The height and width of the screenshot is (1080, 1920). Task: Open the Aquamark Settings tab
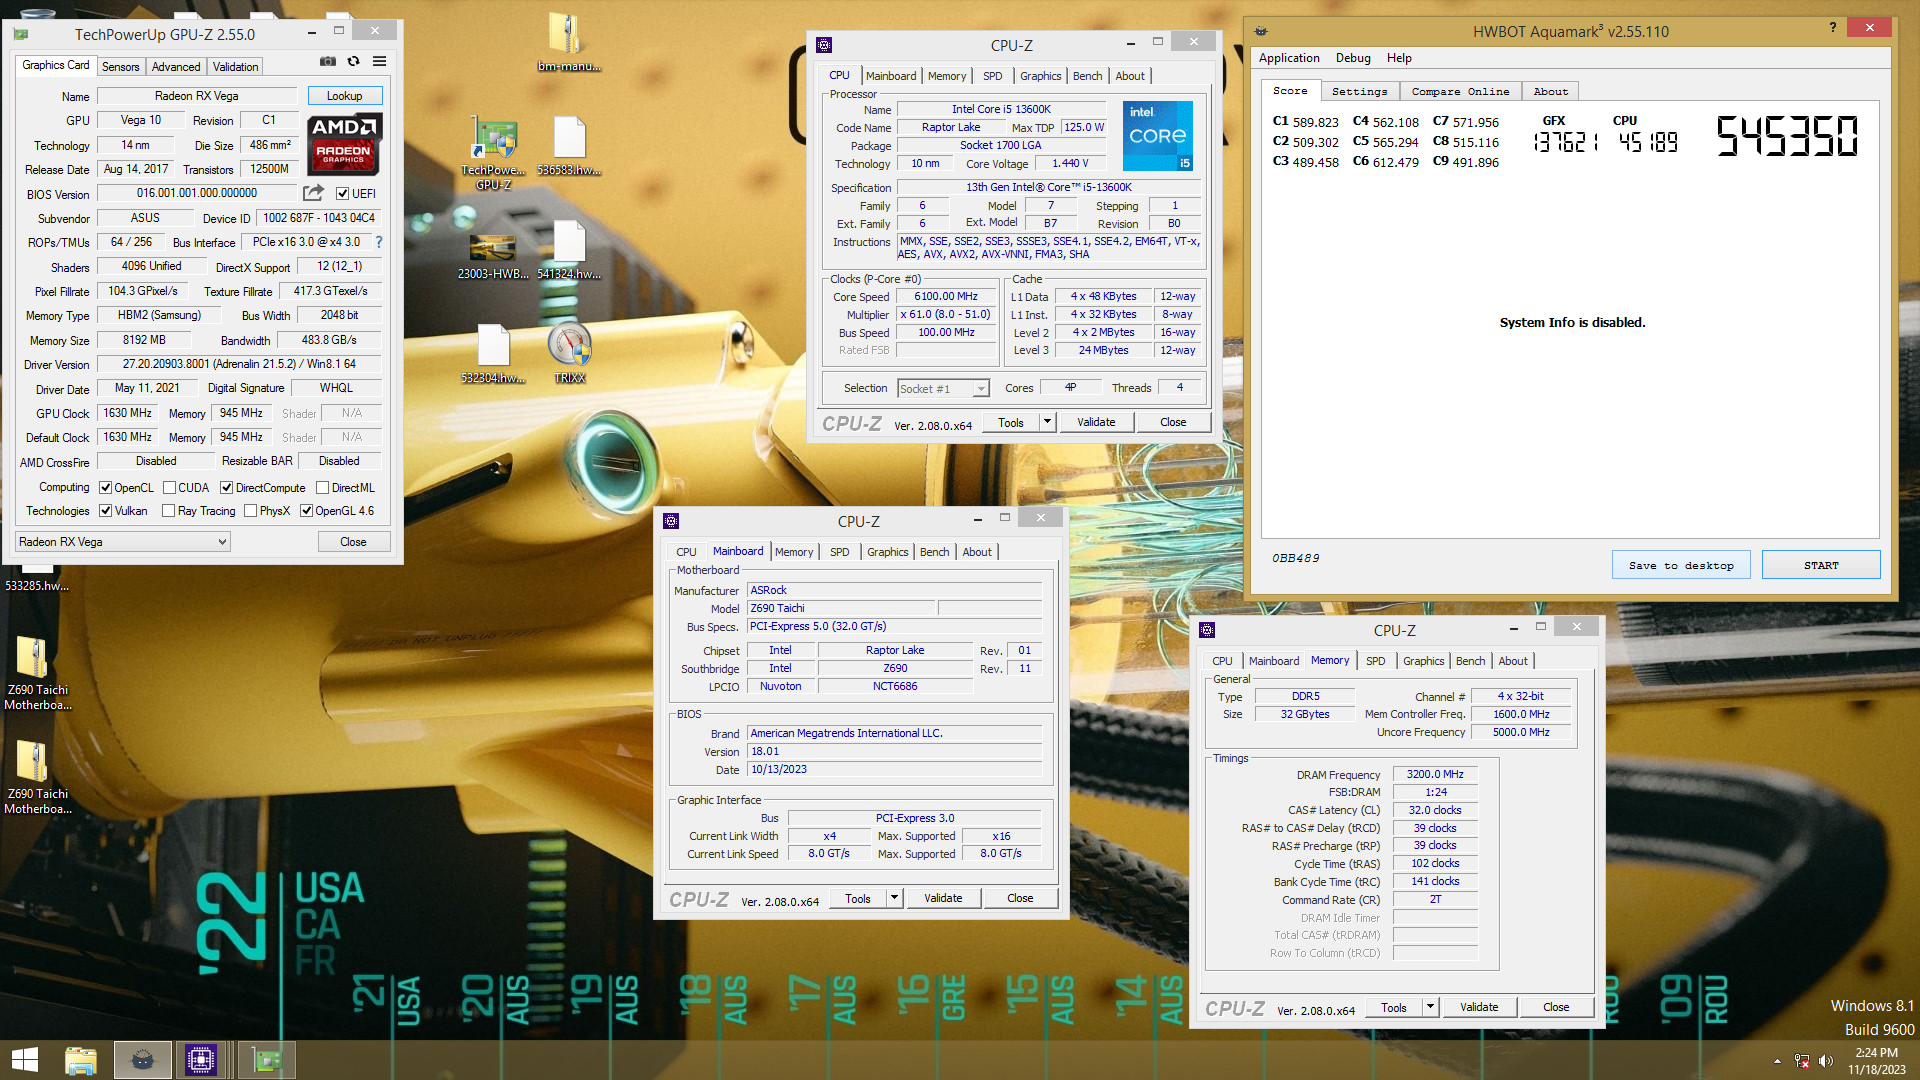point(1360,91)
